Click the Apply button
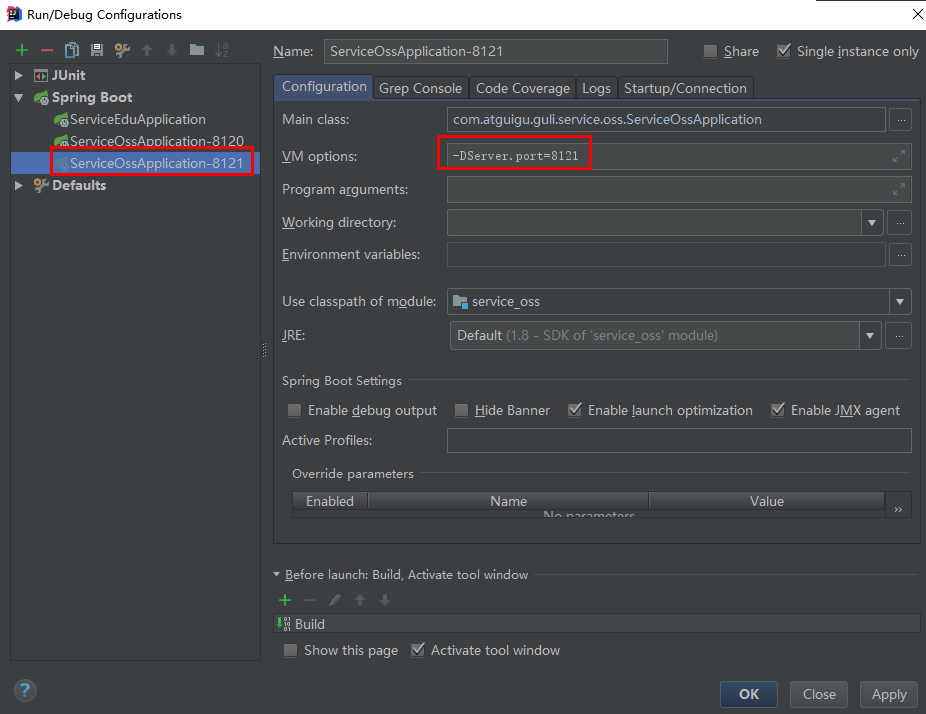Screen dimensions: 926x714 [889, 694]
